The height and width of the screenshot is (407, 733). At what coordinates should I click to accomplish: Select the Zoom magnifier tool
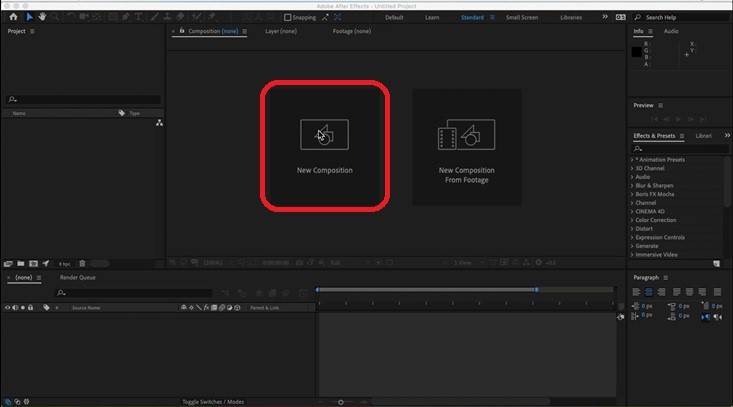click(x=55, y=17)
